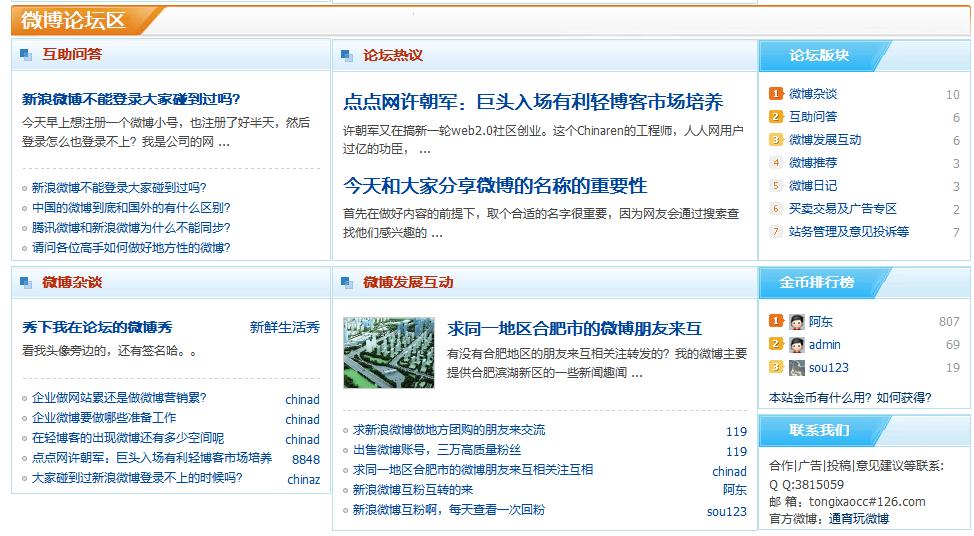Select the 论坛版块 panel header
974x536 pixels.
[x=819, y=56]
